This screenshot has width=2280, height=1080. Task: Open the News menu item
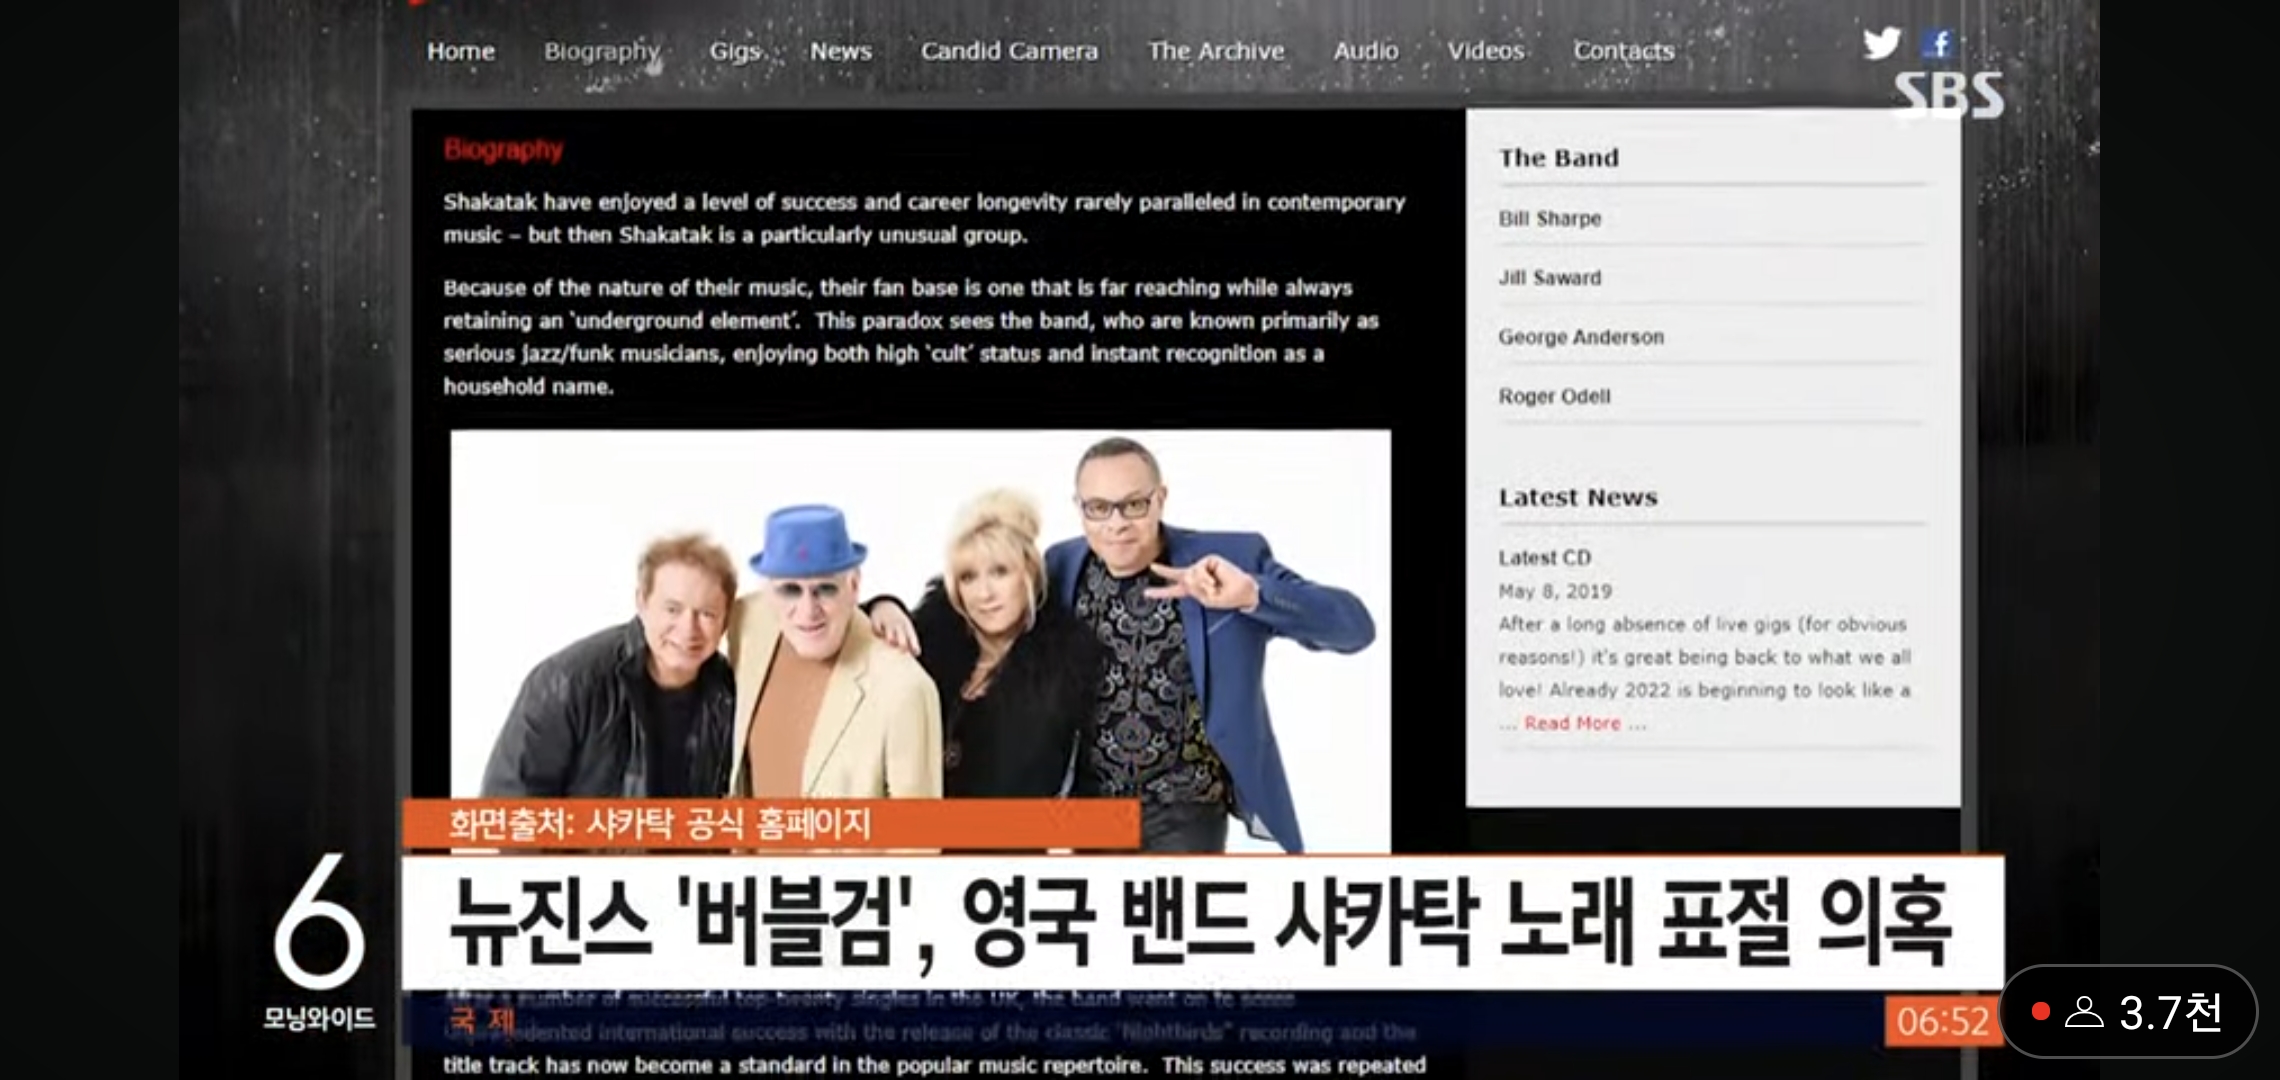[x=841, y=51]
